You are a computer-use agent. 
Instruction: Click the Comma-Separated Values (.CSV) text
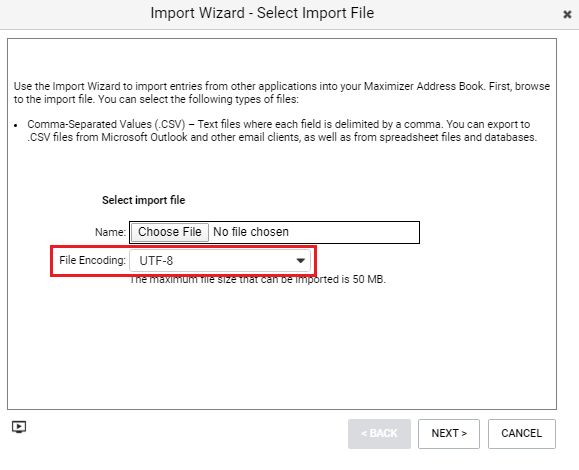tap(106, 124)
